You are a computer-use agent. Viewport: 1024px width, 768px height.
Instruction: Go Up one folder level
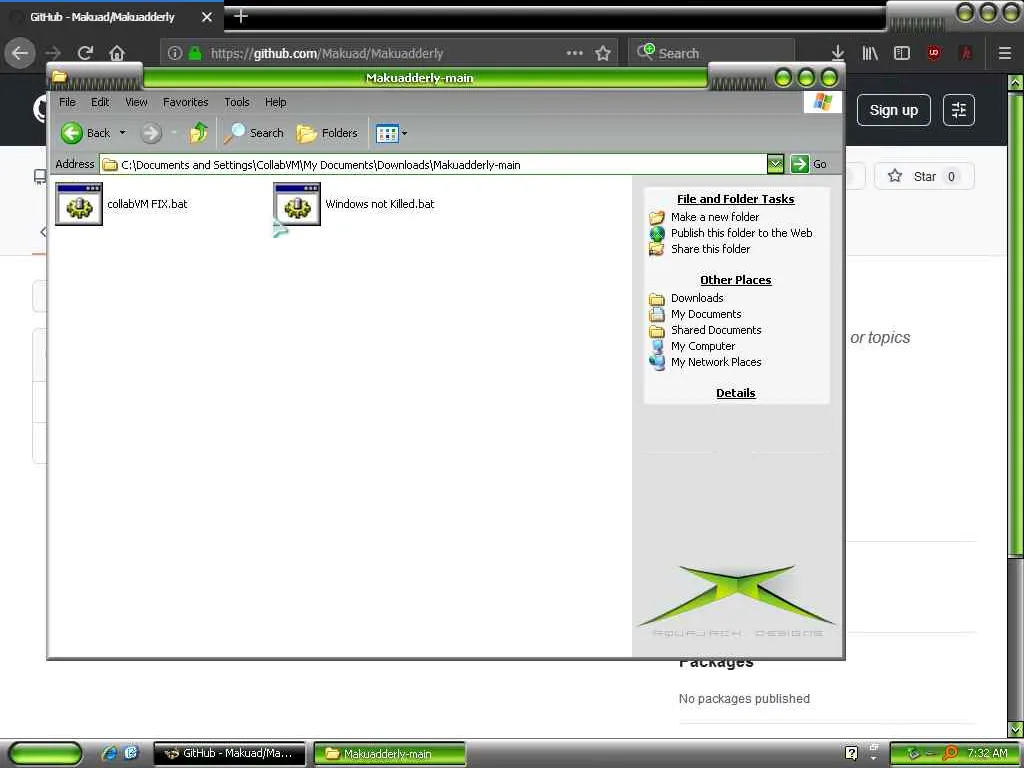(199, 133)
